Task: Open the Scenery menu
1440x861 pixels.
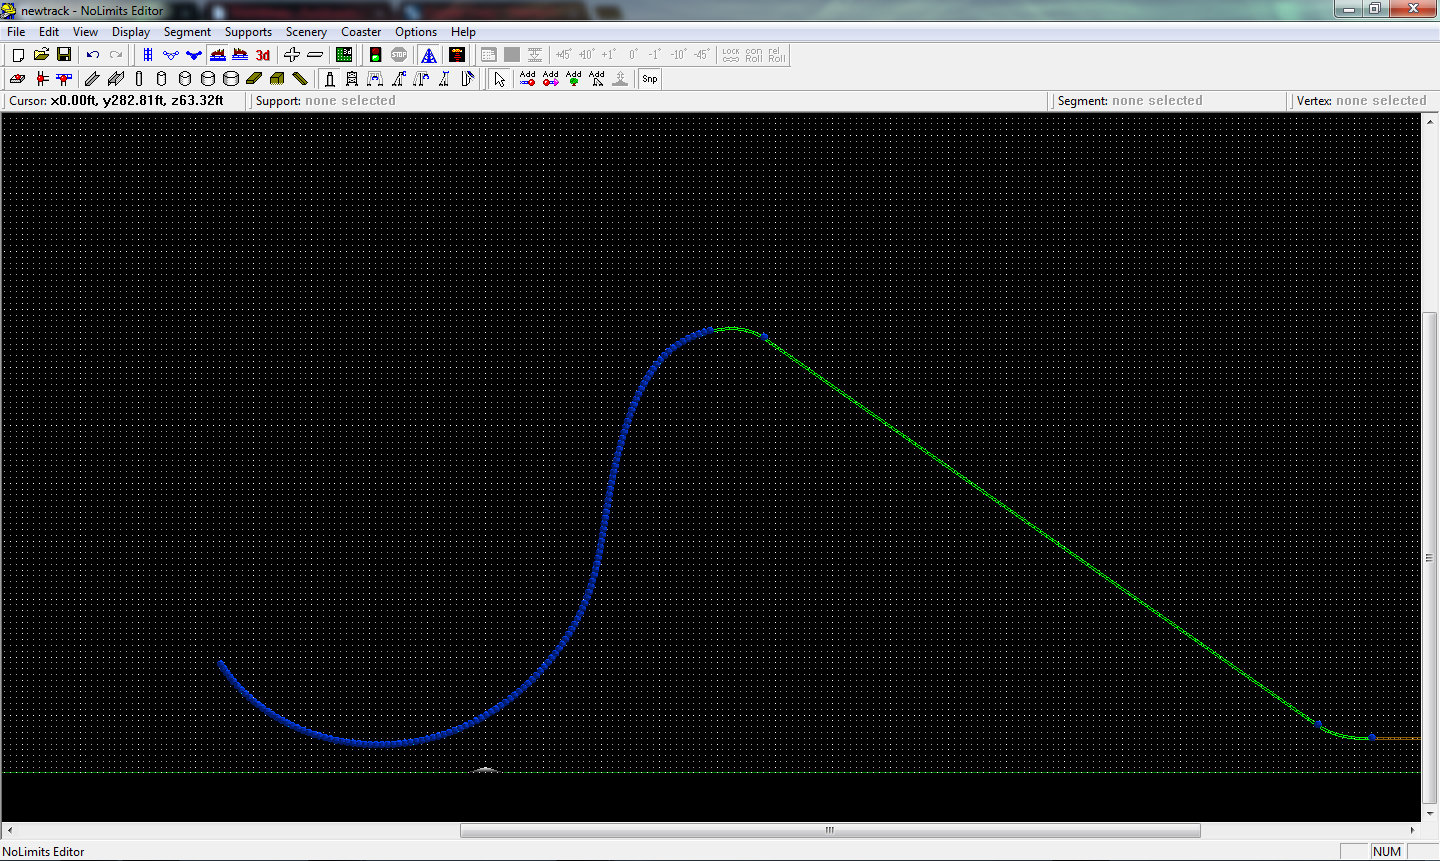Action: coord(306,32)
